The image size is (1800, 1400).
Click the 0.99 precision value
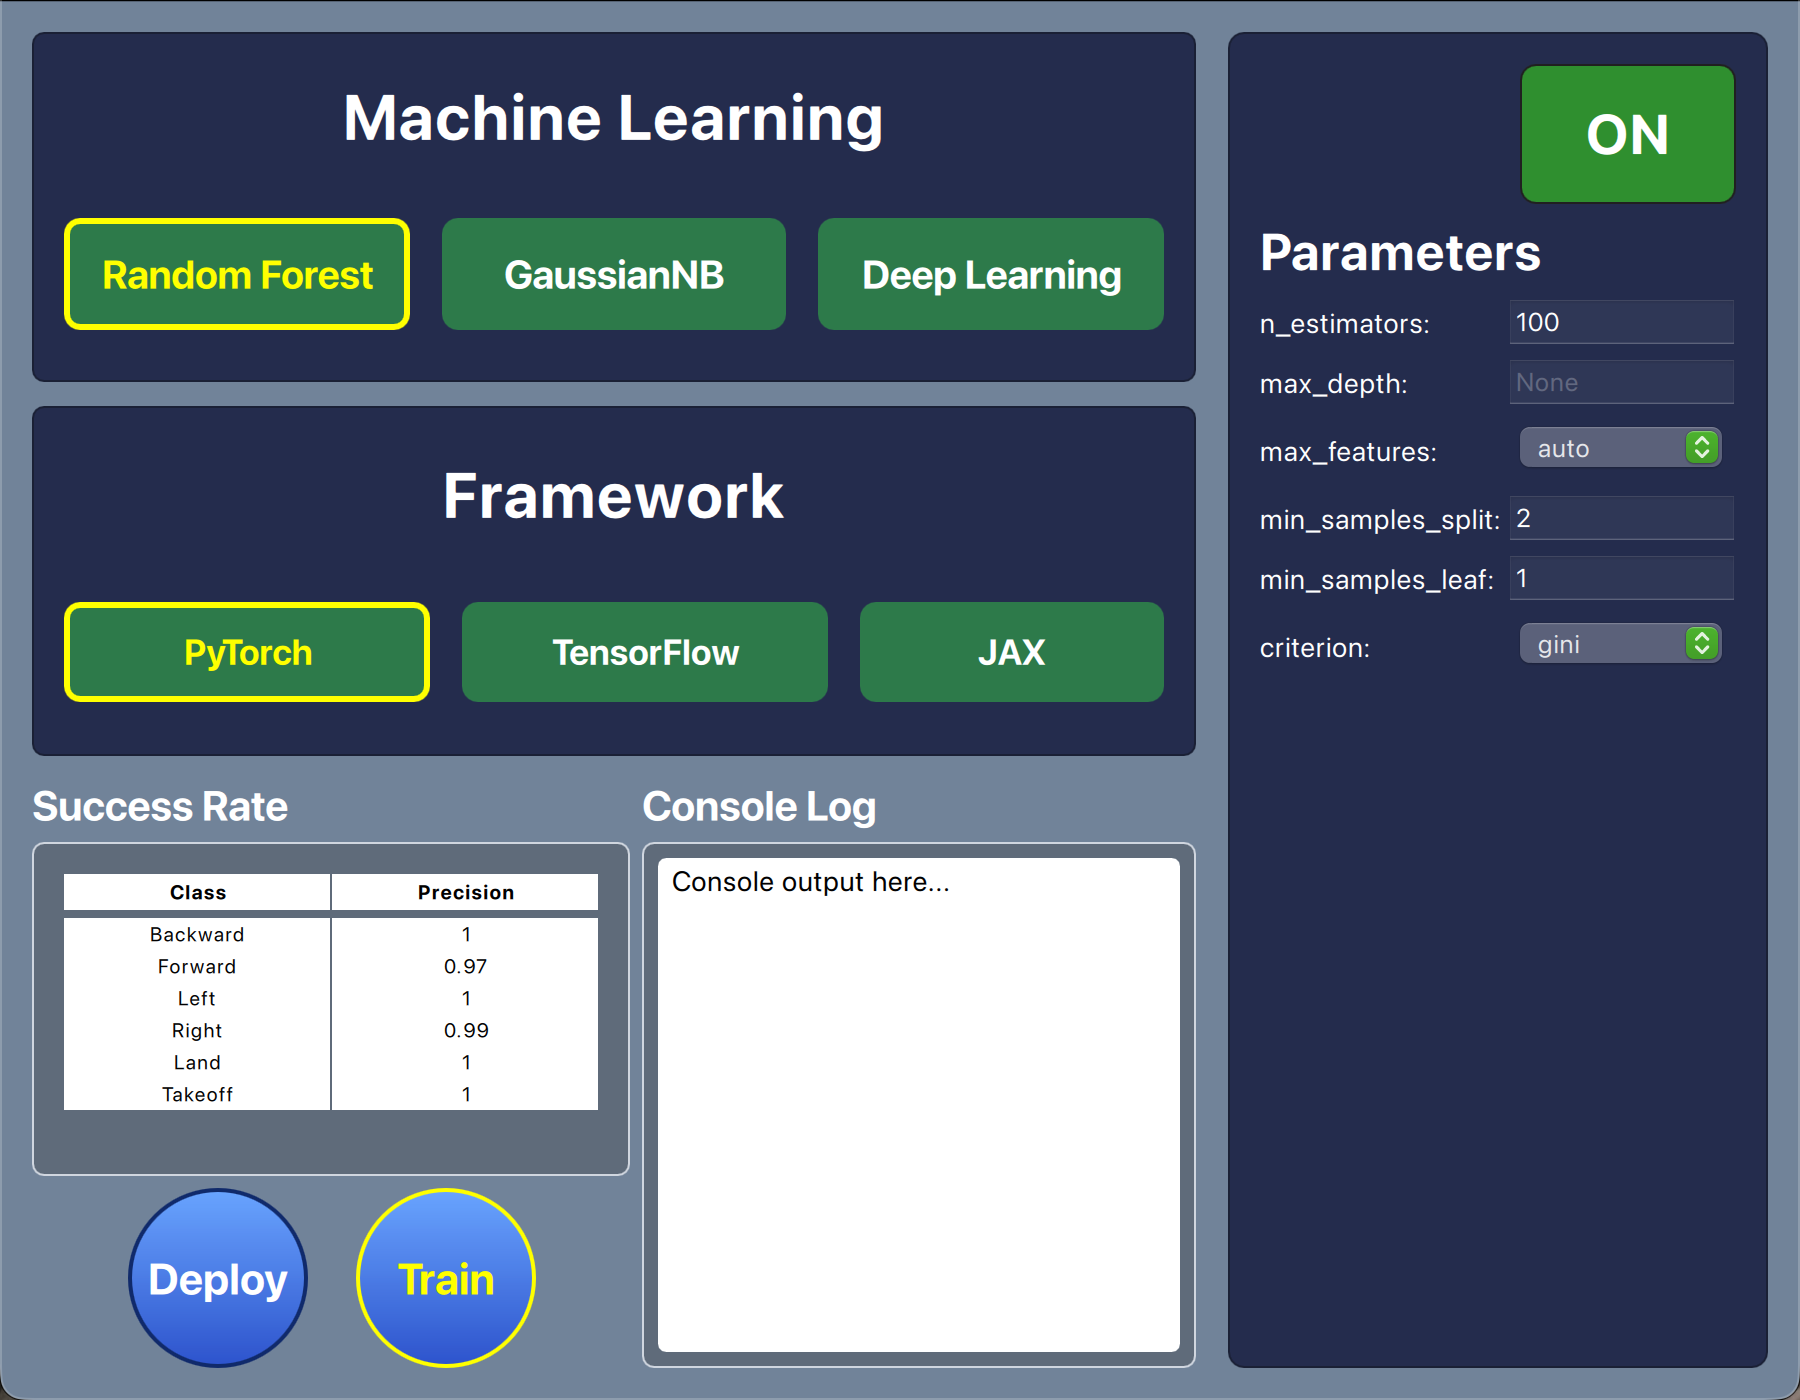pyautogui.click(x=465, y=1030)
